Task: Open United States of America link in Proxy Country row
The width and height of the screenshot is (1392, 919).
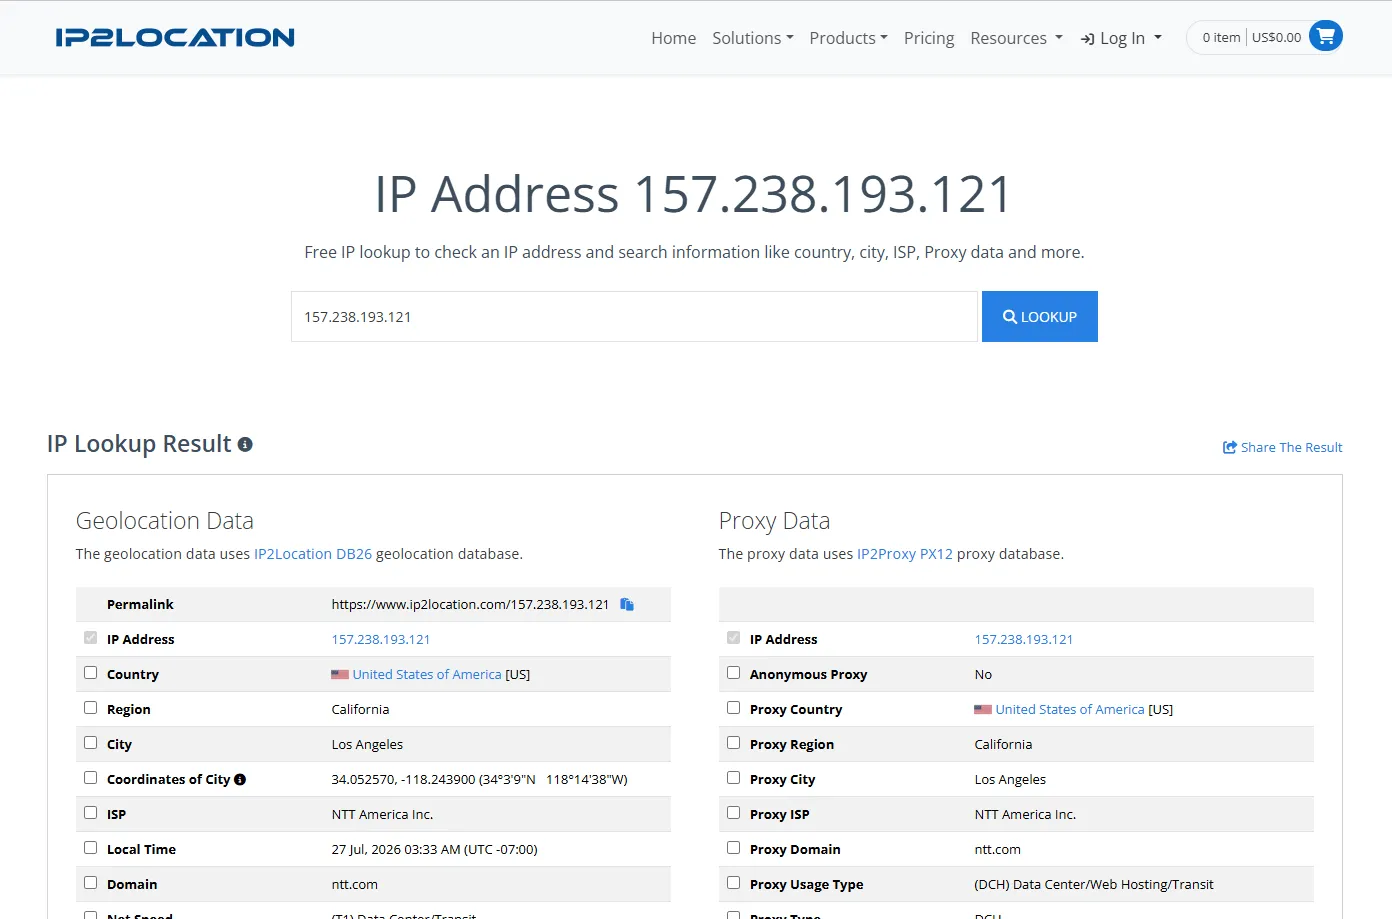Action: [x=1070, y=710]
